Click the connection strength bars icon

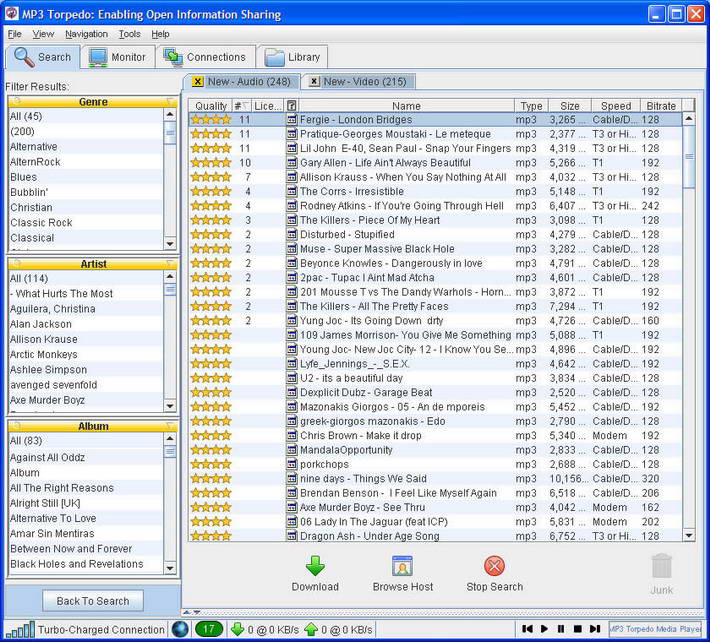coord(20,630)
